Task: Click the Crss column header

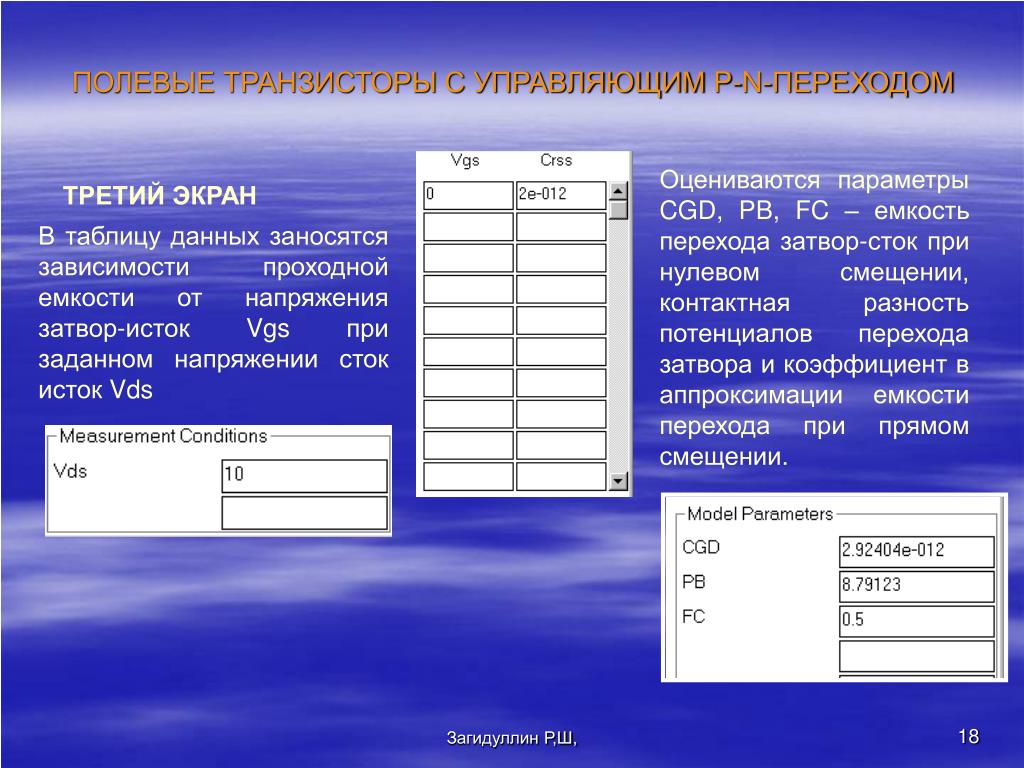Action: click(556, 160)
